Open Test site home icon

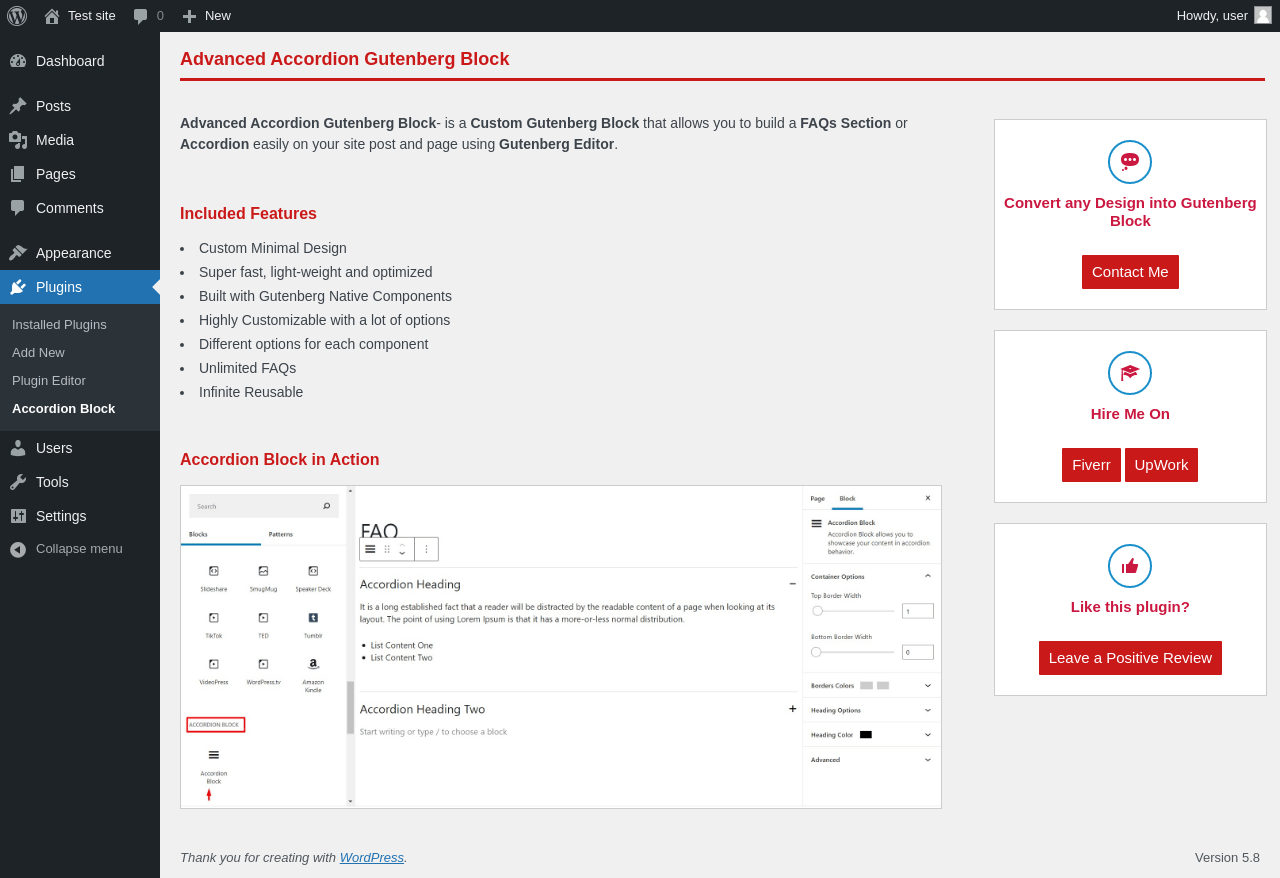[x=52, y=16]
